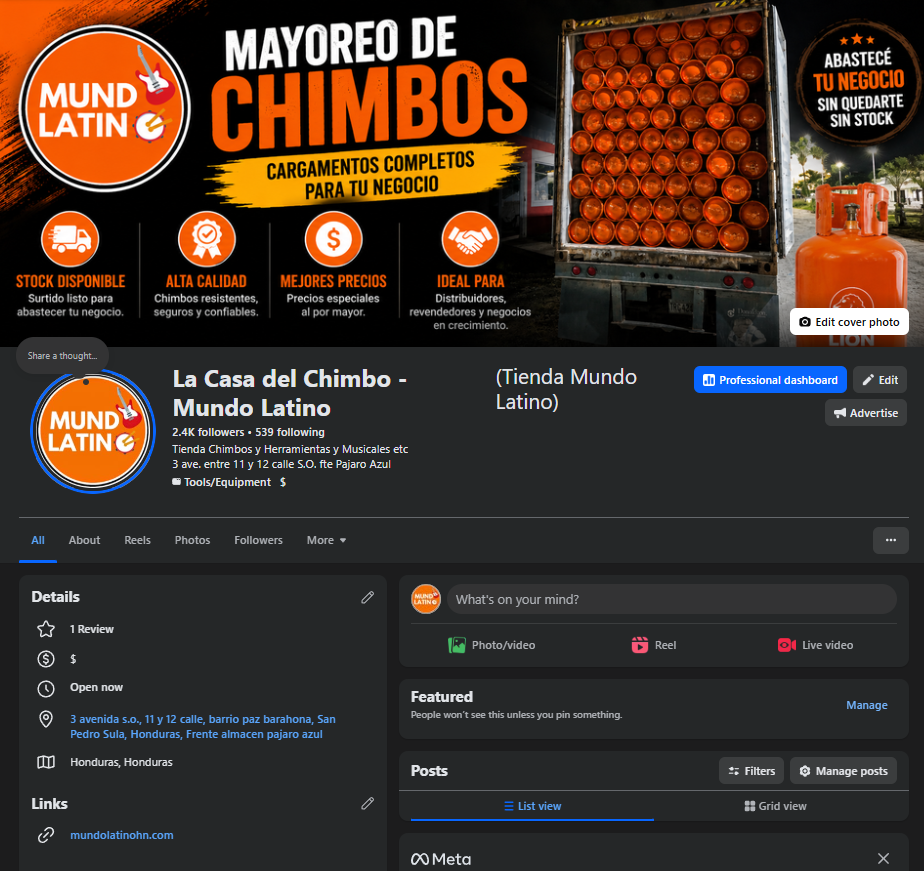This screenshot has height=871, width=924.
Task: Click the What's on your mind field
Action: (x=672, y=599)
